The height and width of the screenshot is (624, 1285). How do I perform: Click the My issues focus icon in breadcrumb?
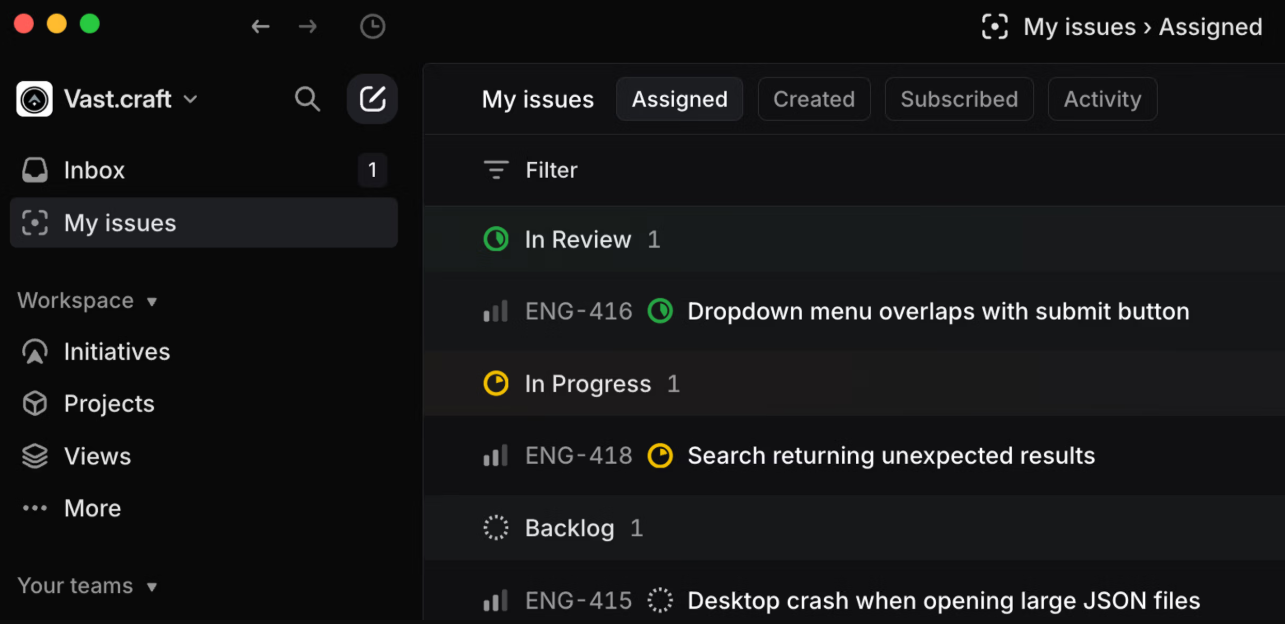point(994,26)
